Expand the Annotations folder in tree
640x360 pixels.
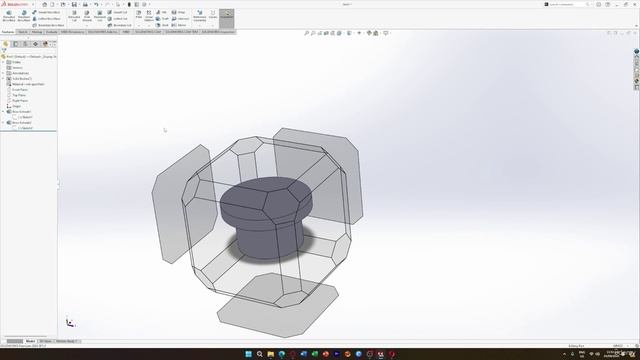click(x=3, y=73)
